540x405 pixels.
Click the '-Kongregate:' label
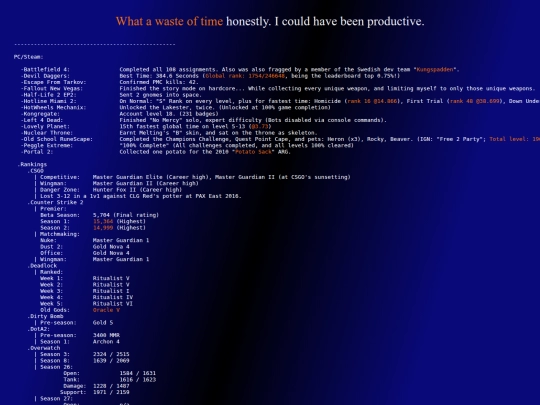pyautogui.click(x=40, y=114)
